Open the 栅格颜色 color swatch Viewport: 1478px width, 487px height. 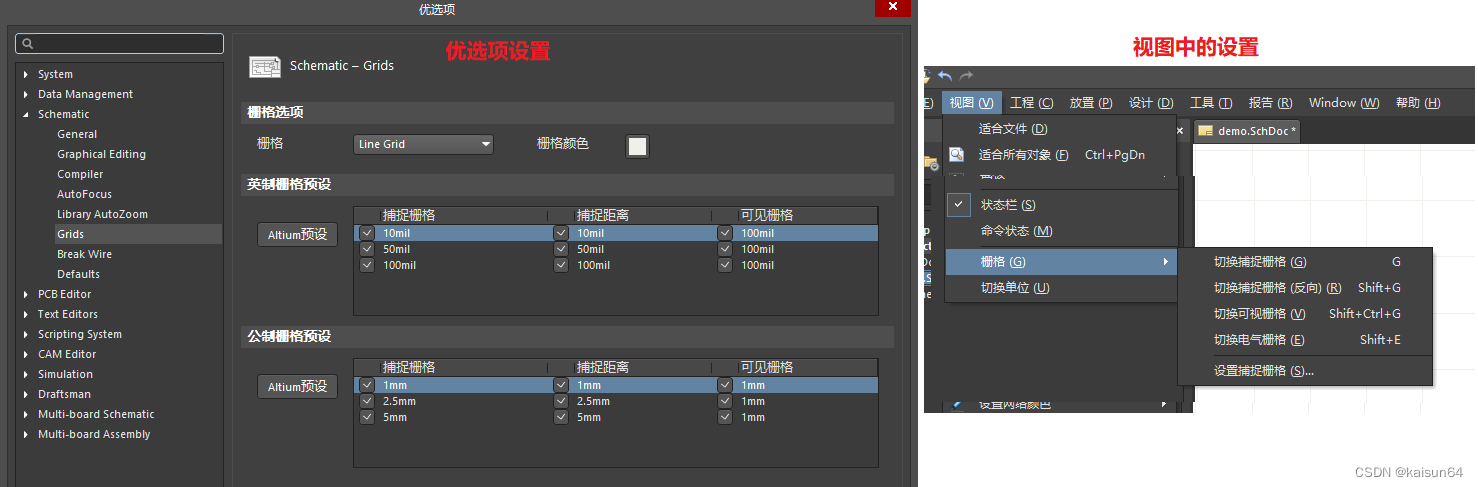(x=637, y=146)
